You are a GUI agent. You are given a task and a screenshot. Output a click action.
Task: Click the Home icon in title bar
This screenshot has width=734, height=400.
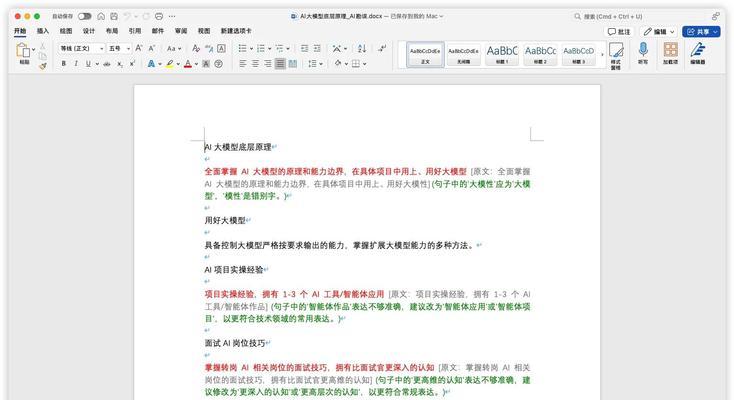coord(101,16)
